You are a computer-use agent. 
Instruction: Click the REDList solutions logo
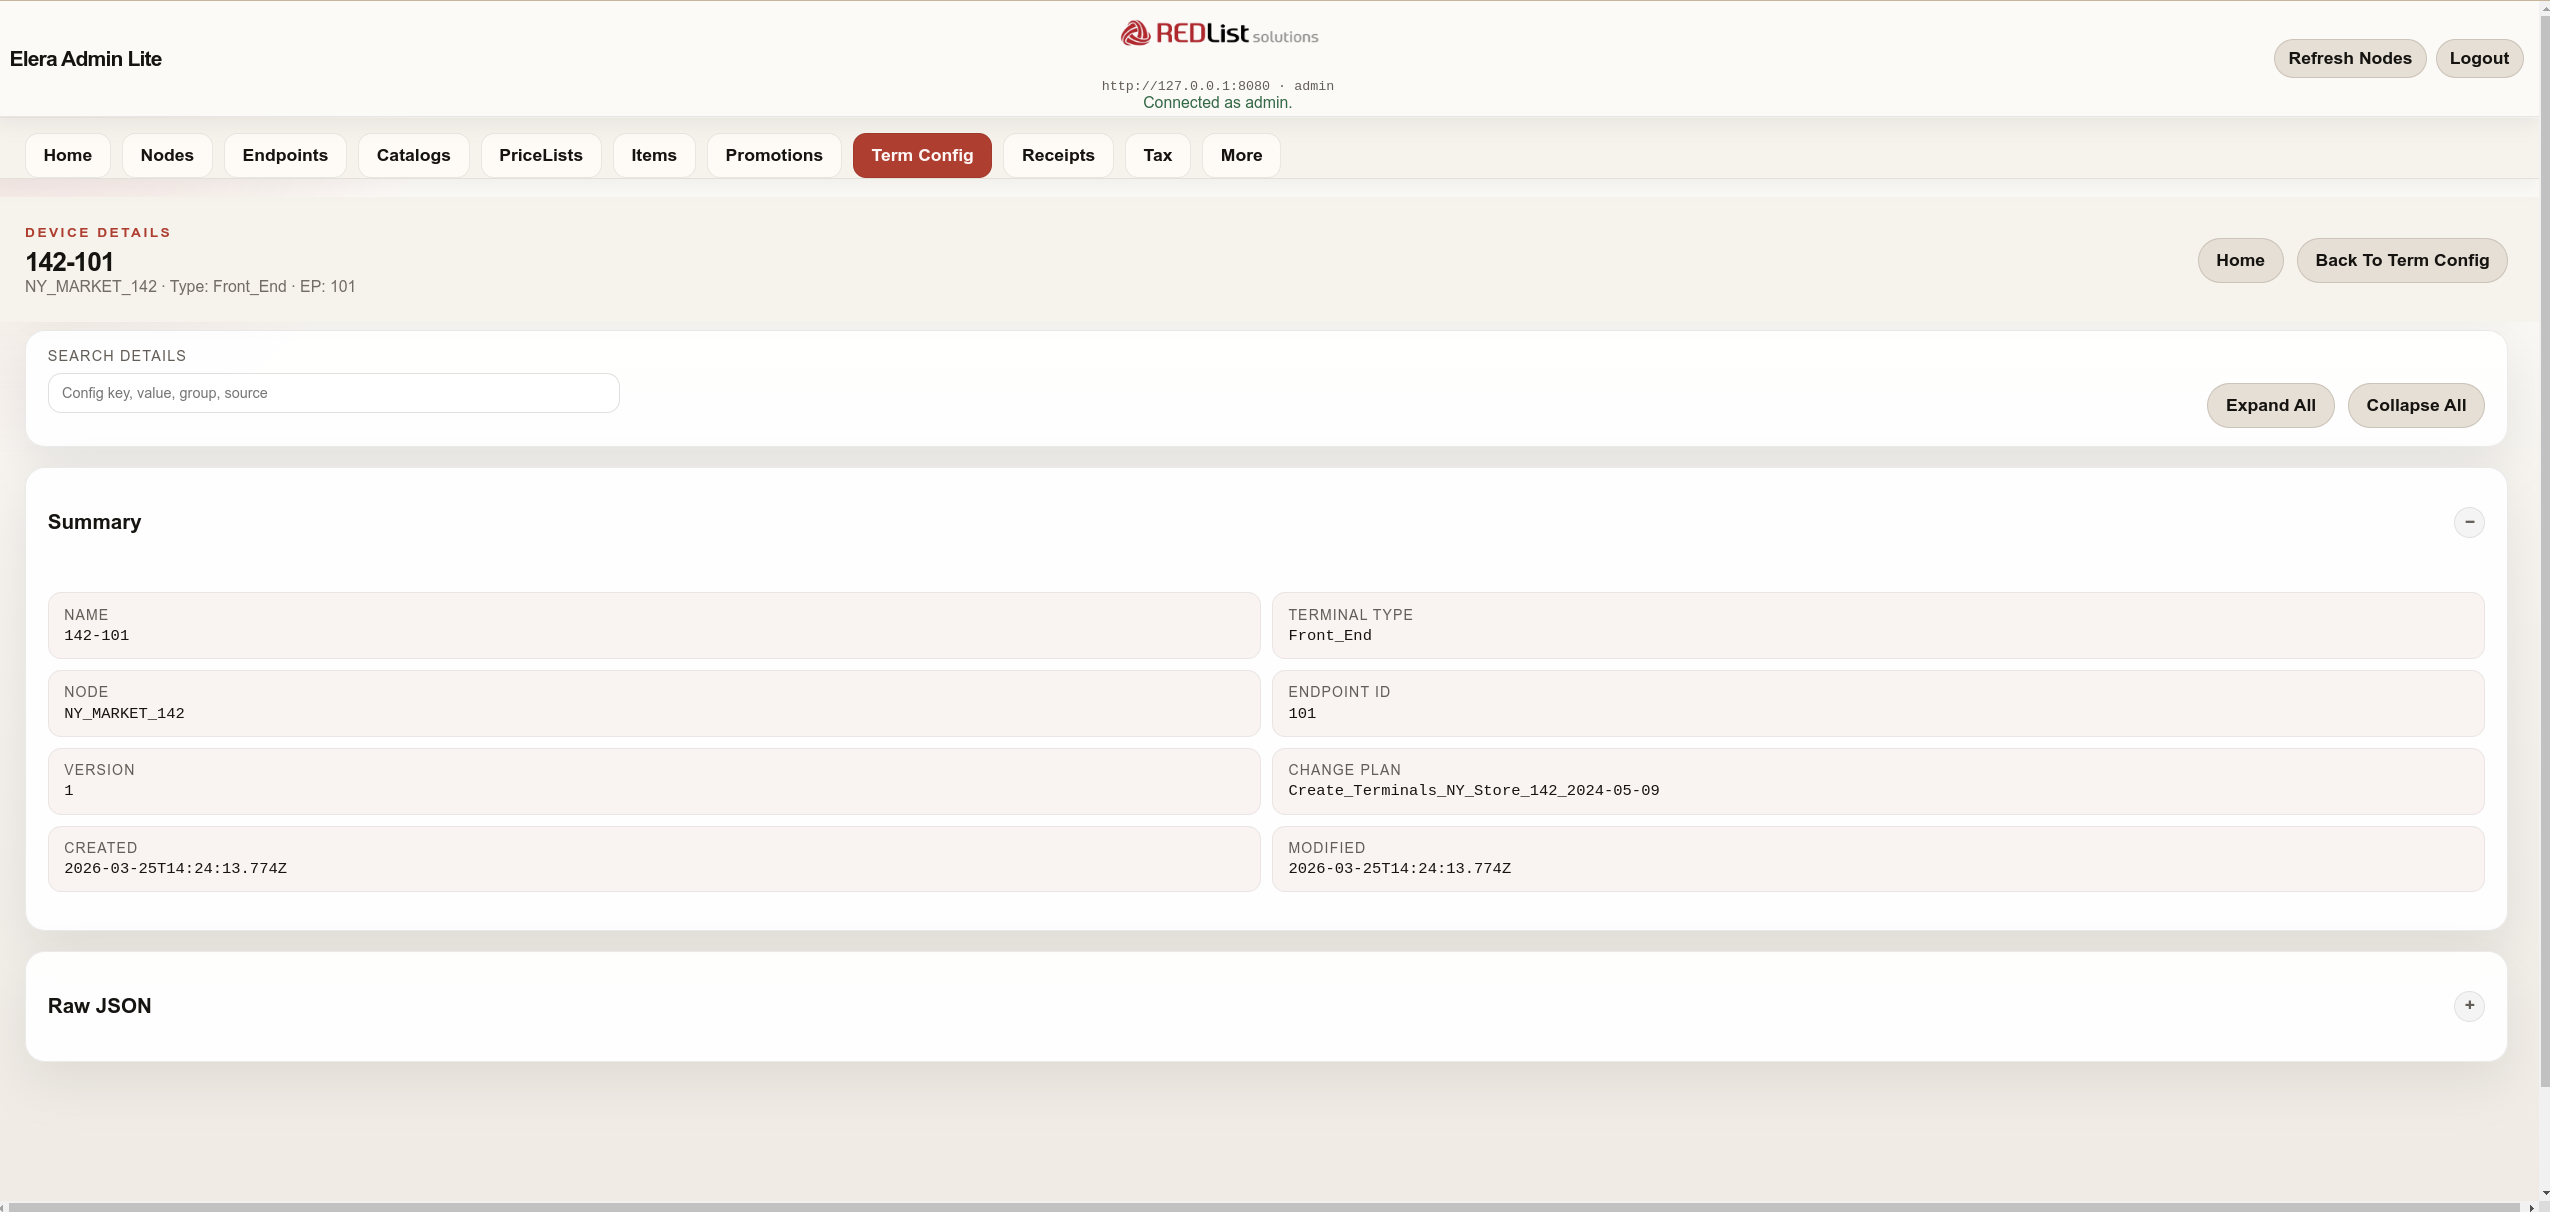click(x=1219, y=34)
